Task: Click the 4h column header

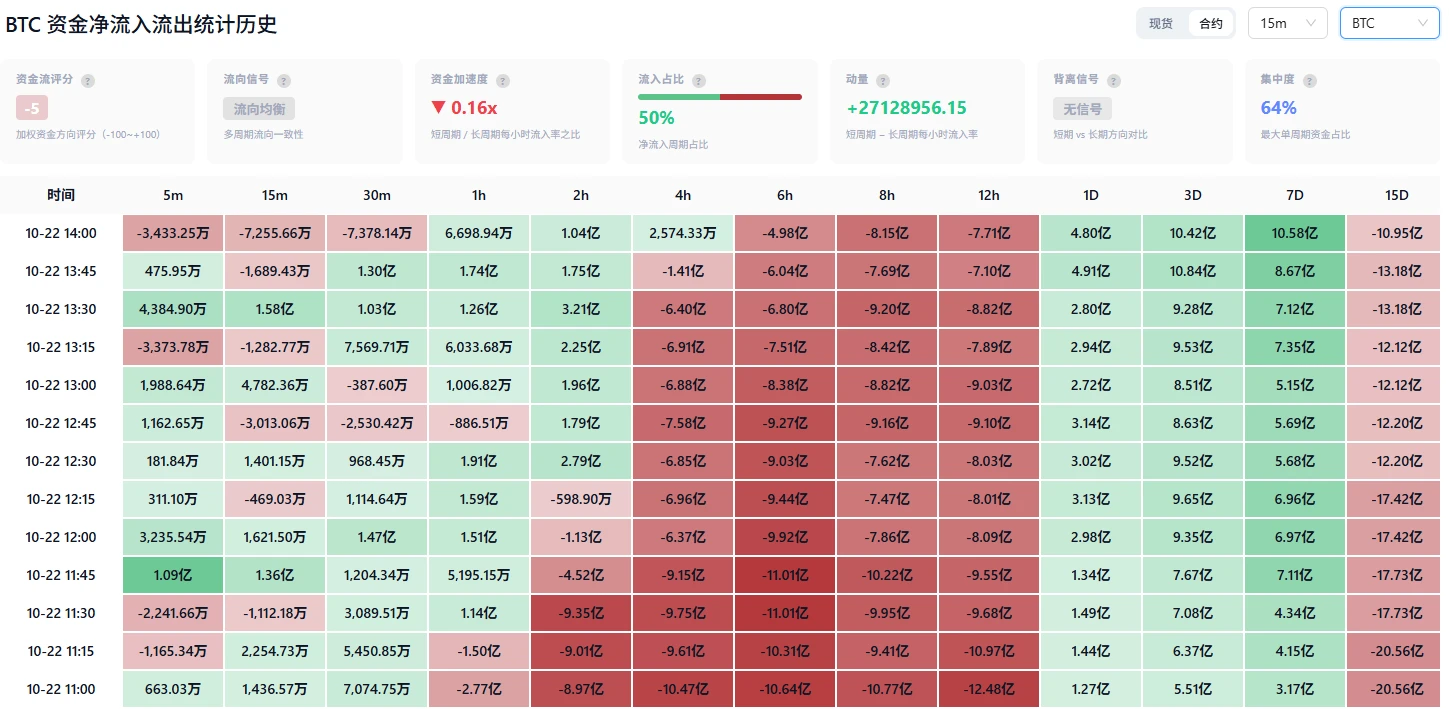Action: [683, 195]
